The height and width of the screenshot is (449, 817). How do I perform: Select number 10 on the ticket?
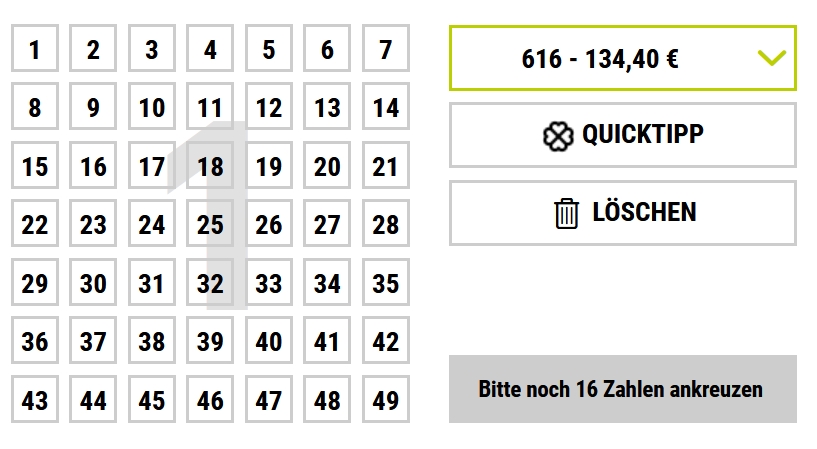point(152,106)
